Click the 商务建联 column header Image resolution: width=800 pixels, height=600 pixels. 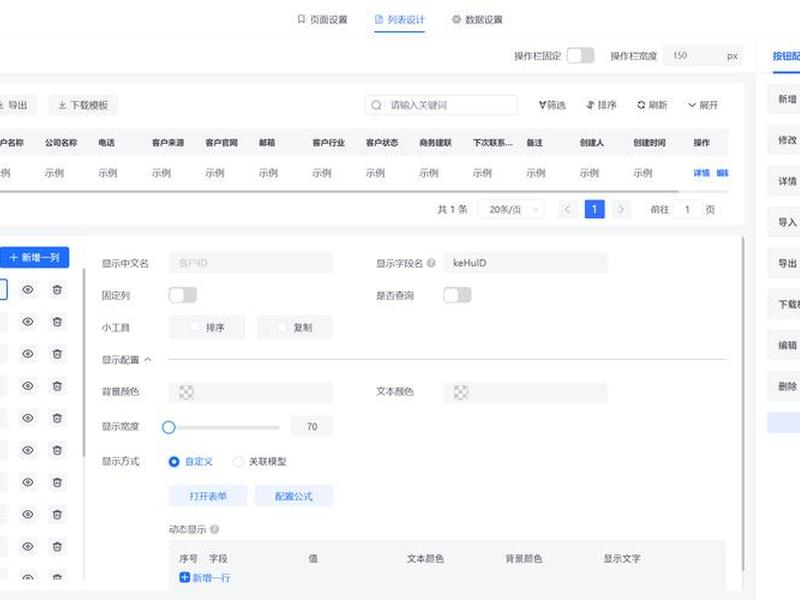click(x=436, y=143)
